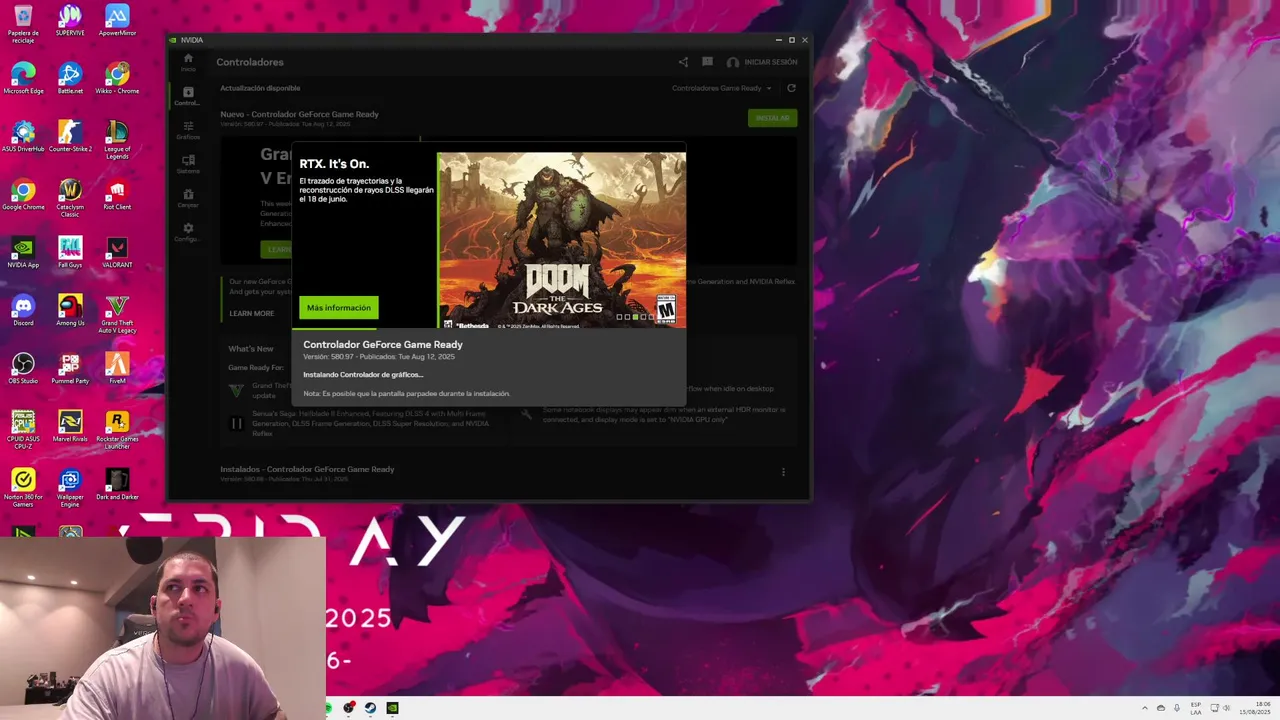The image size is (1280, 720).
Task: Open Marvel Rivals desktop shortcut
Action: pos(70,427)
